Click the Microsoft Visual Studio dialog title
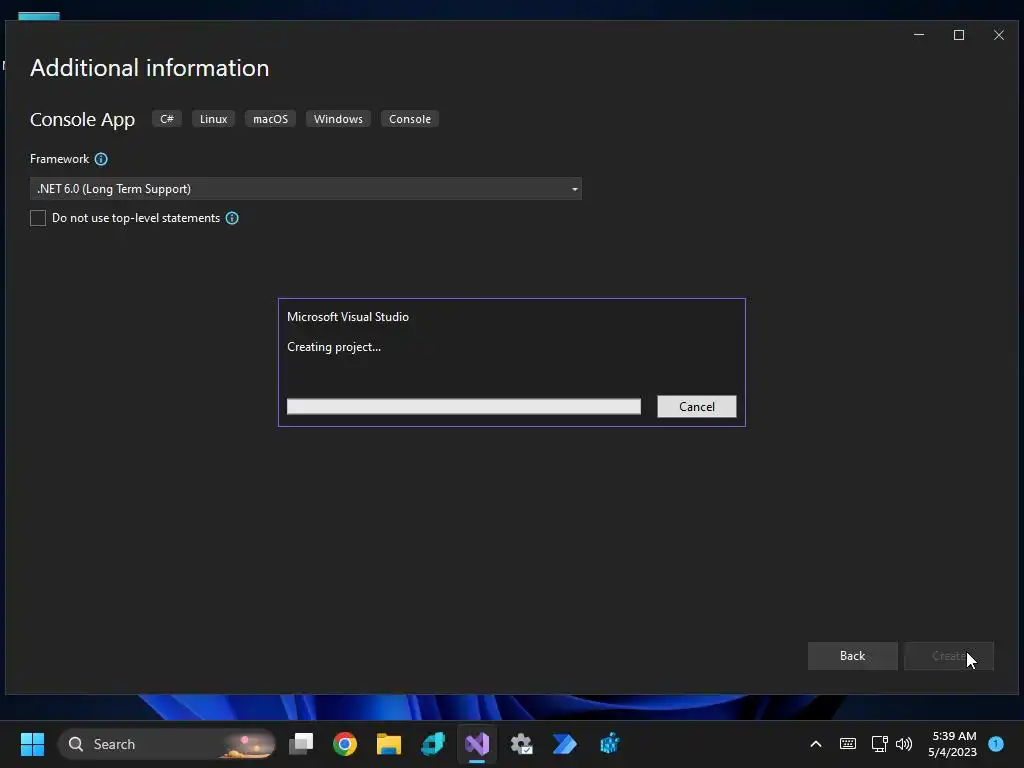Viewport: 1024px width, 768px height. pyautogui.click(x=348, y=317)
